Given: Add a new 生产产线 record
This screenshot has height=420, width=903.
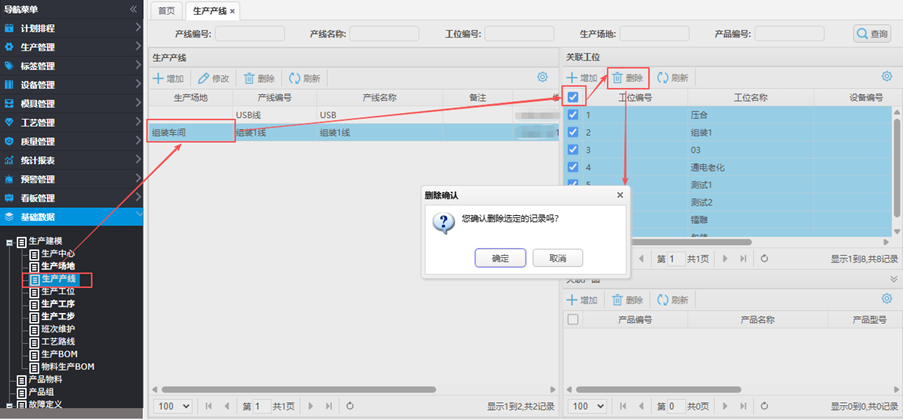Looking at the screenshot, I should pyautogui.click(x=168, y=78).
